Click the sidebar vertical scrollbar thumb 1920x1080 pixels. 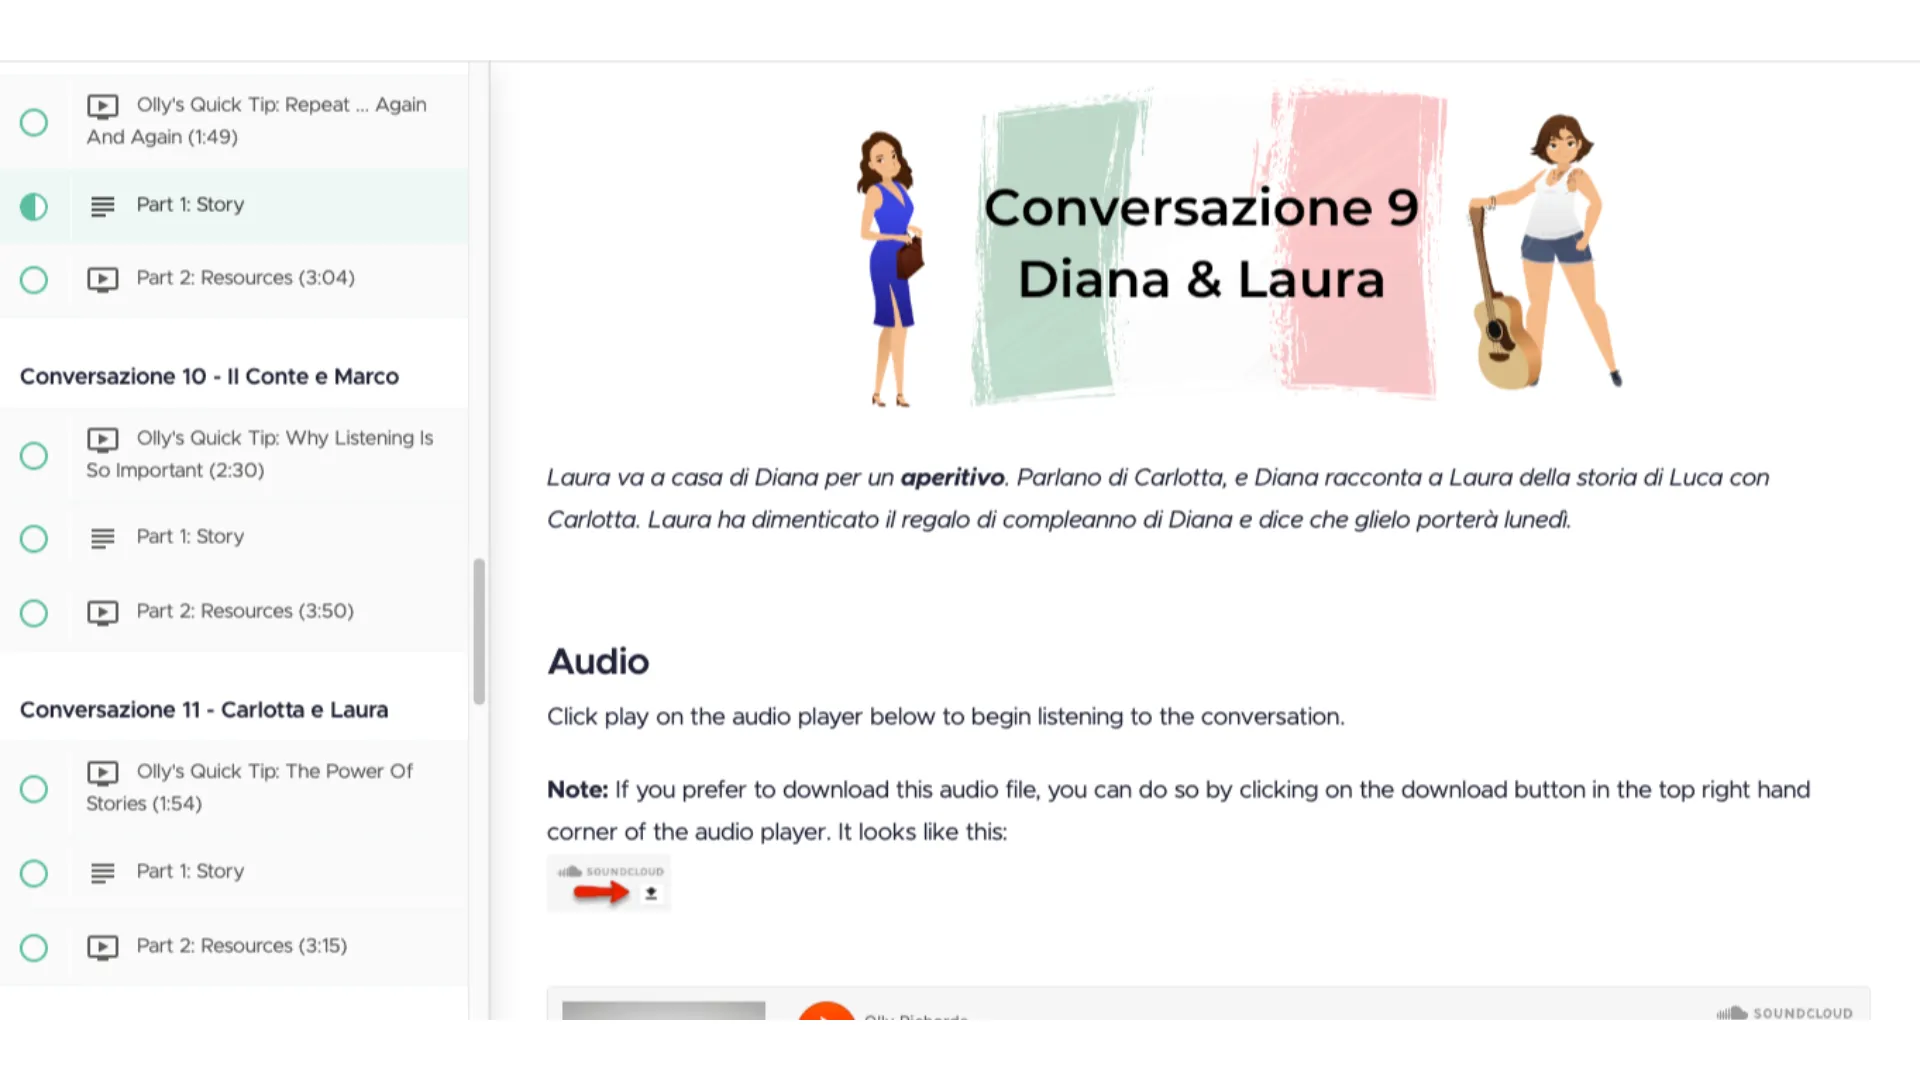(479, 630)
